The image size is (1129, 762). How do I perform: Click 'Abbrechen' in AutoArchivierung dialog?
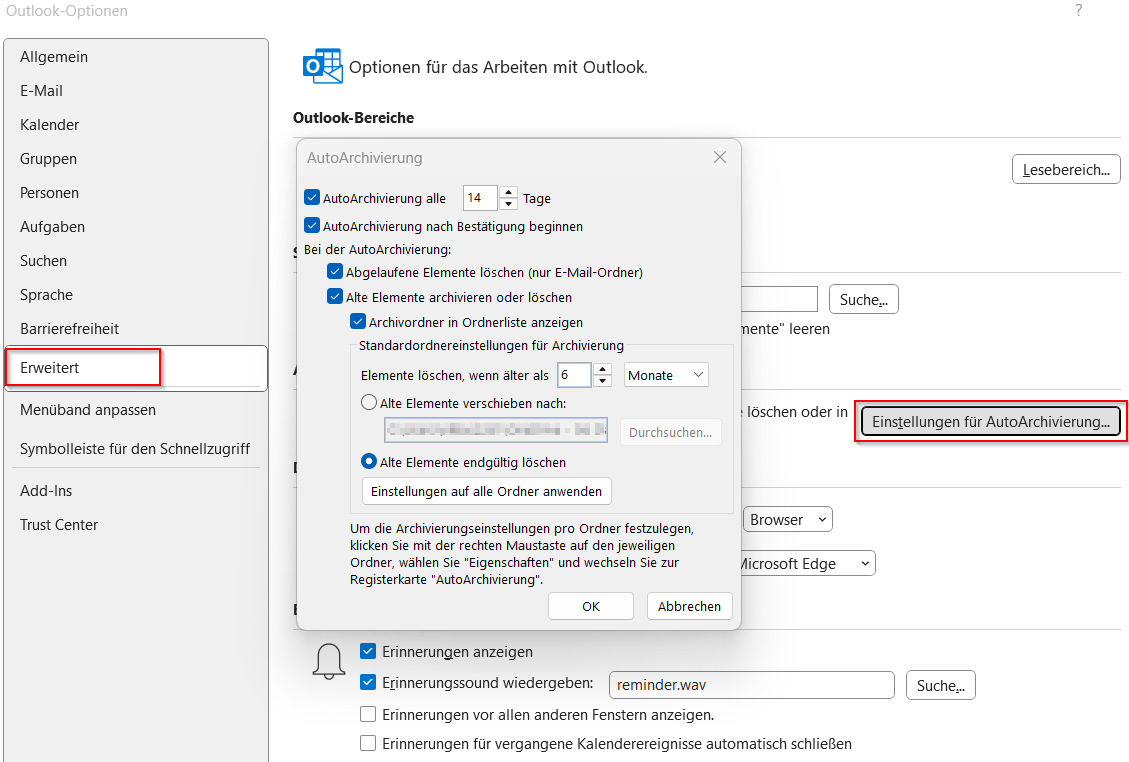point(689,606)
